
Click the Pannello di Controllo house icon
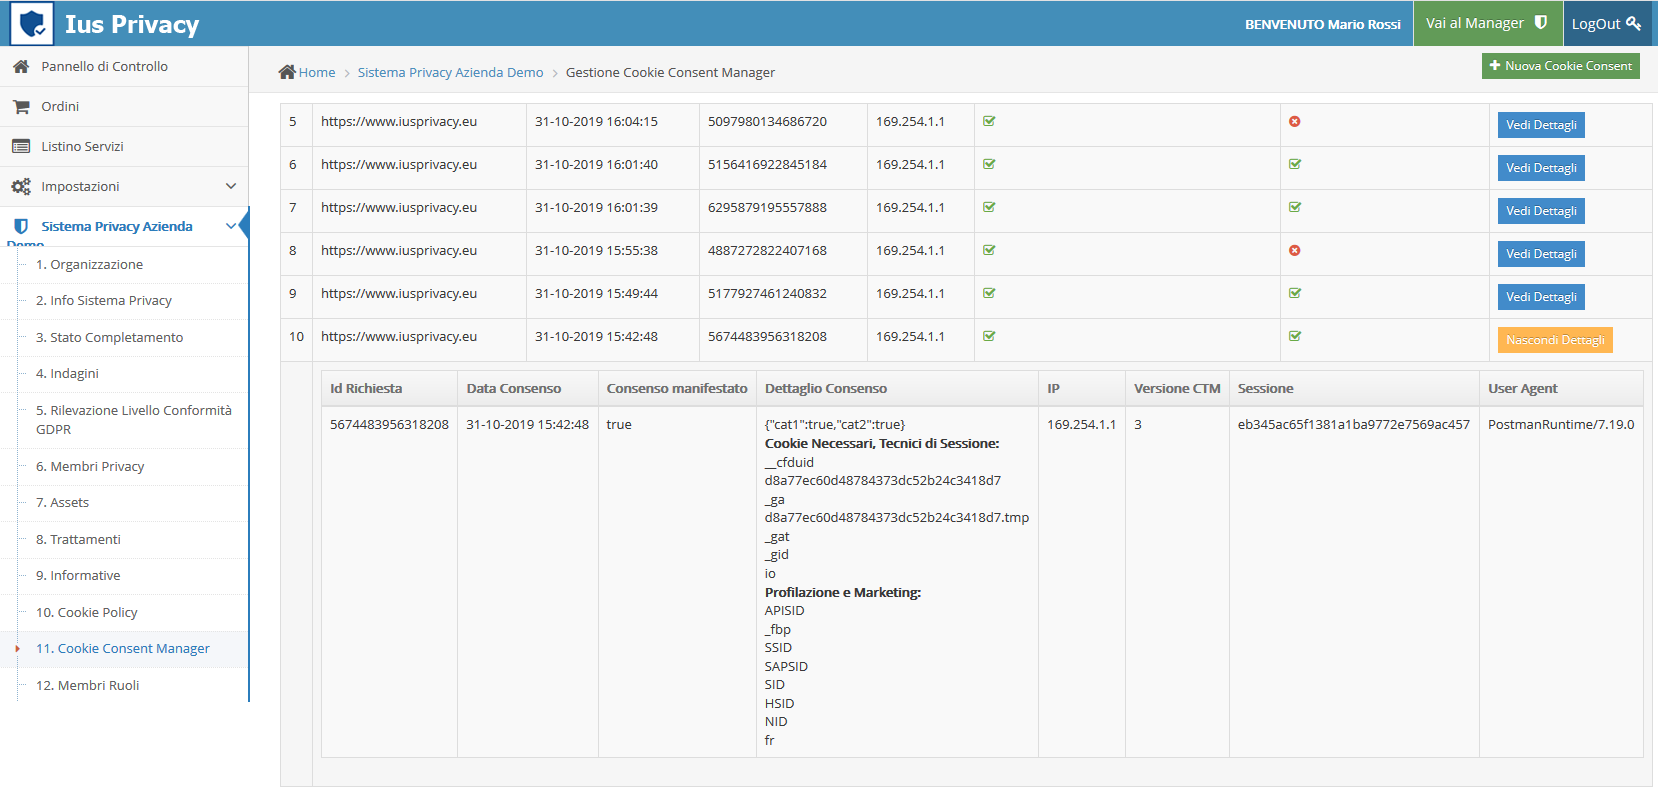(21, 66)
